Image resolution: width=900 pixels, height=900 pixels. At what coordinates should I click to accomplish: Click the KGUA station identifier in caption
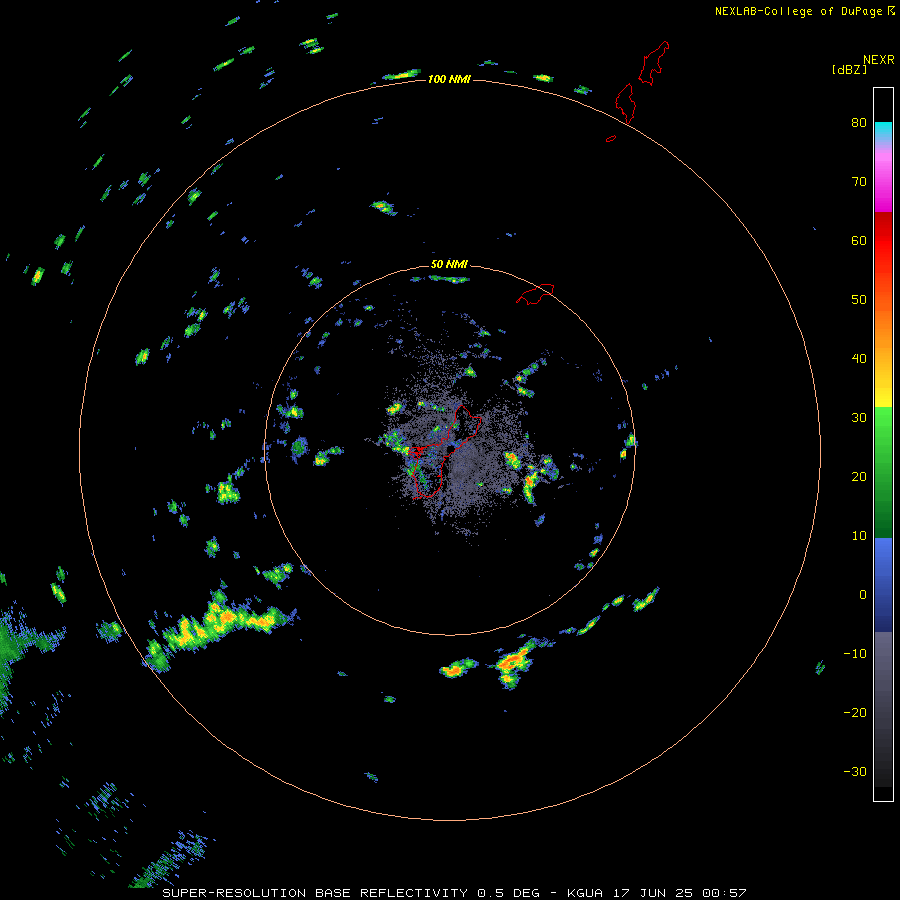[x=584, y=893]
